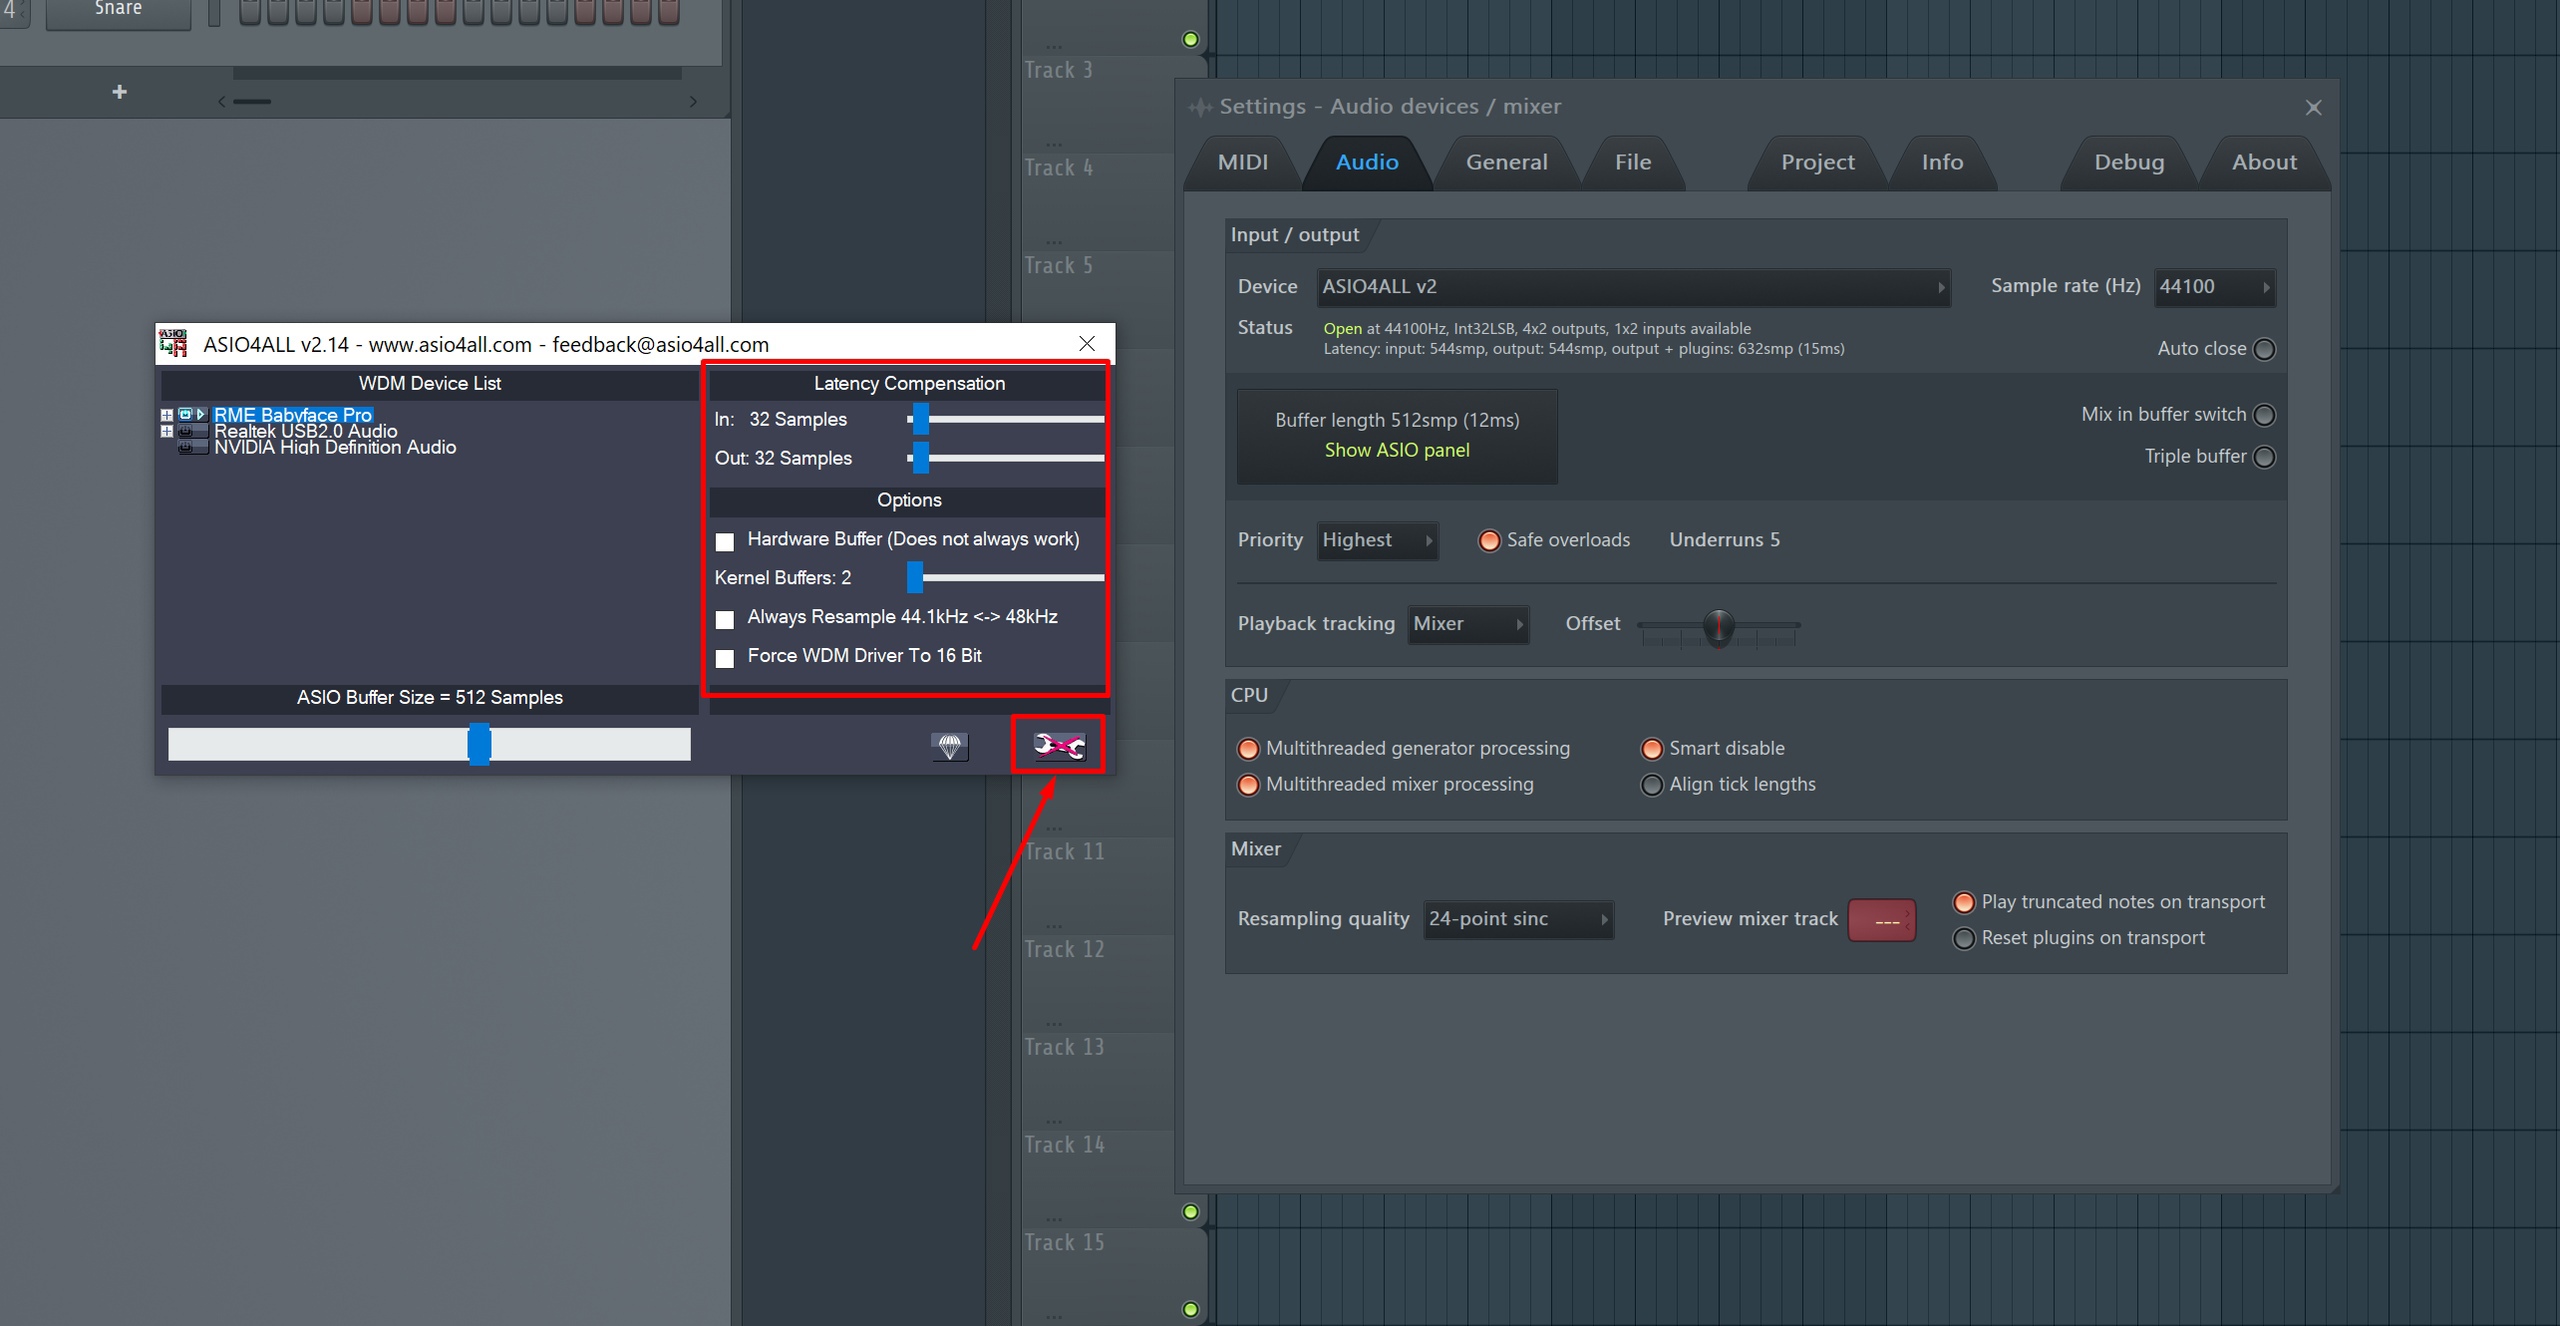The image size is (2560, 1326).
Task: Switch to the About tab
Action: [2264, 162]
